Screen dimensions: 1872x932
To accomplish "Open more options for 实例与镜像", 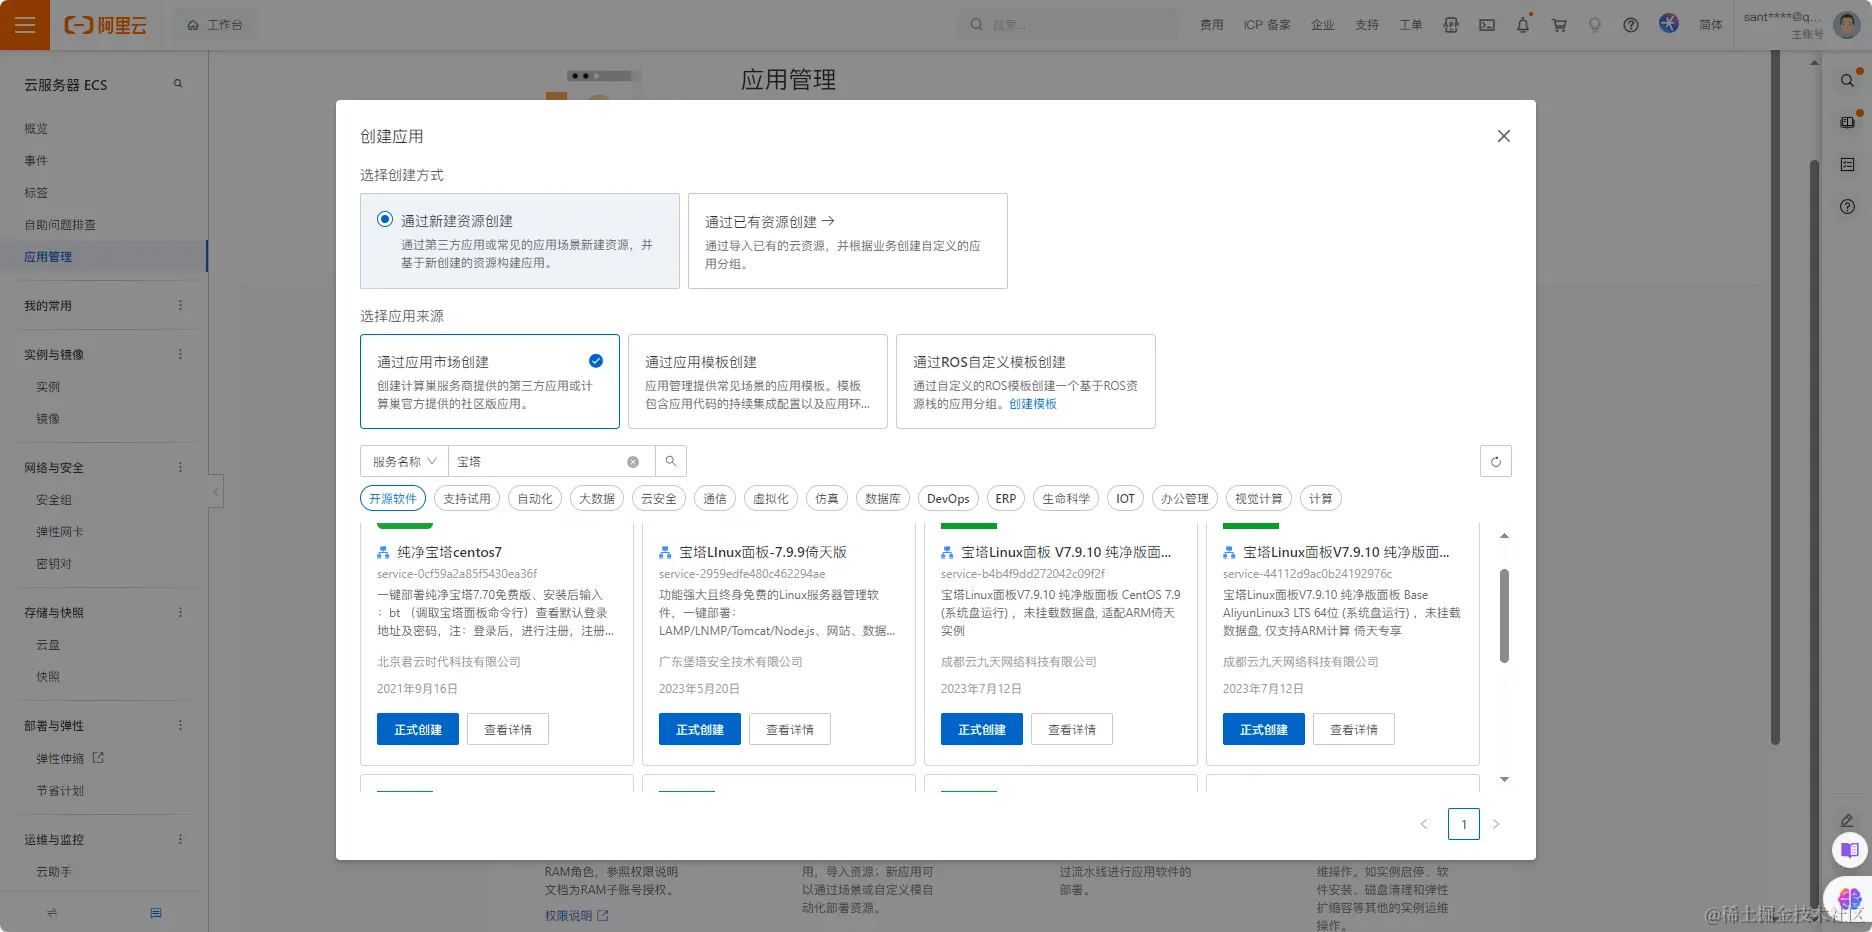I will tap(180, 354).
